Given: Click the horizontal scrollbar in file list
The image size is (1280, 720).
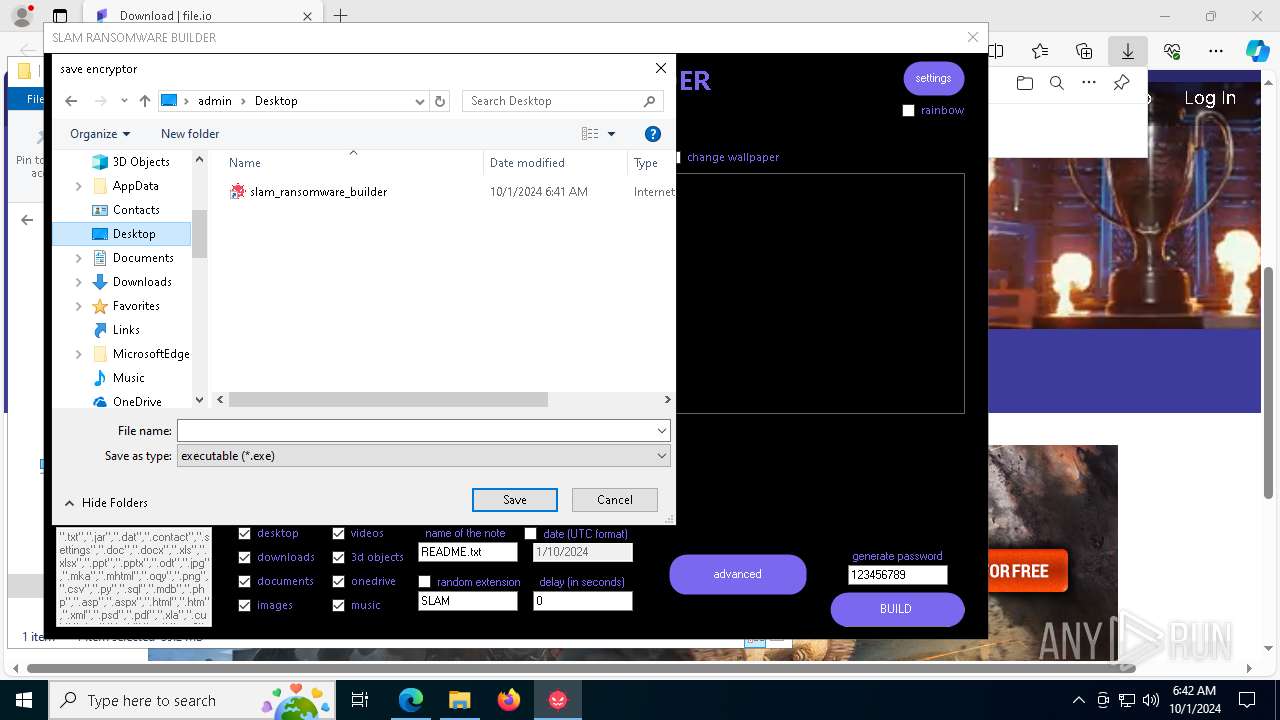Looking at the screenshot, I should click(x=388, y=399).
